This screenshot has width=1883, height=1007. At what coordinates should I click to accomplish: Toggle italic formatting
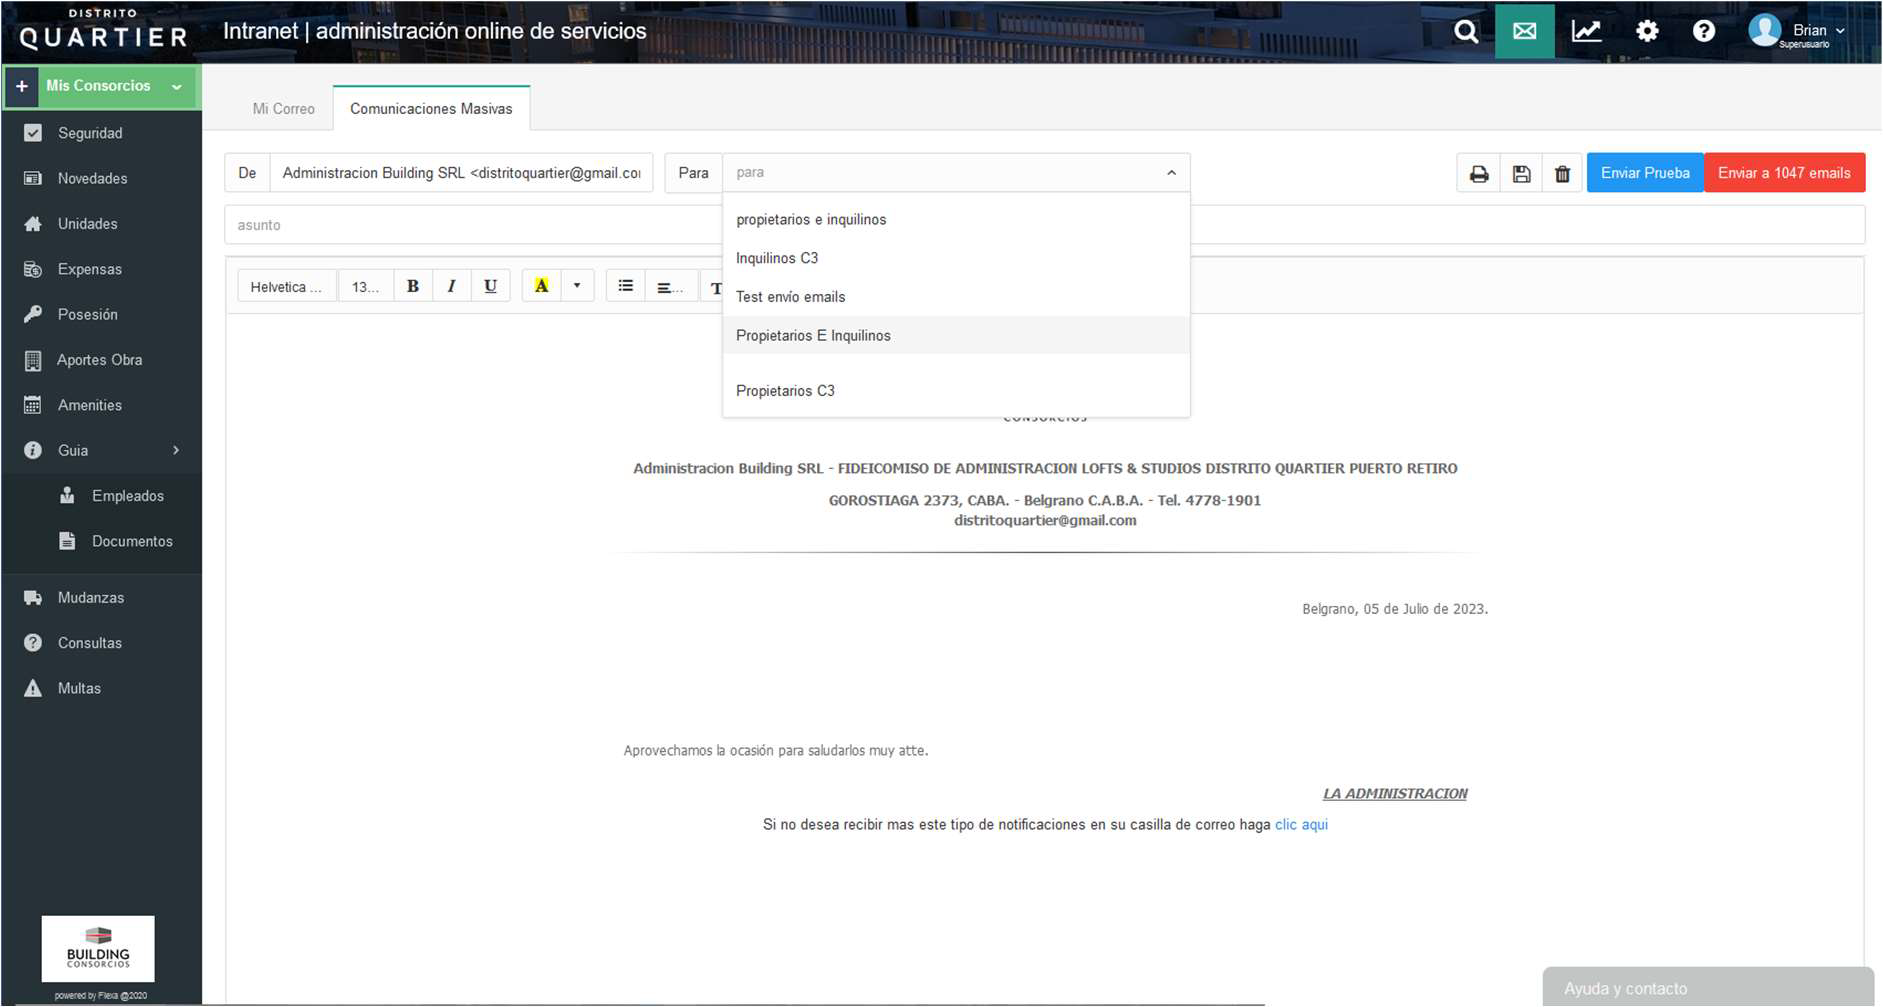pyautogui.click(x=451, y=286)
